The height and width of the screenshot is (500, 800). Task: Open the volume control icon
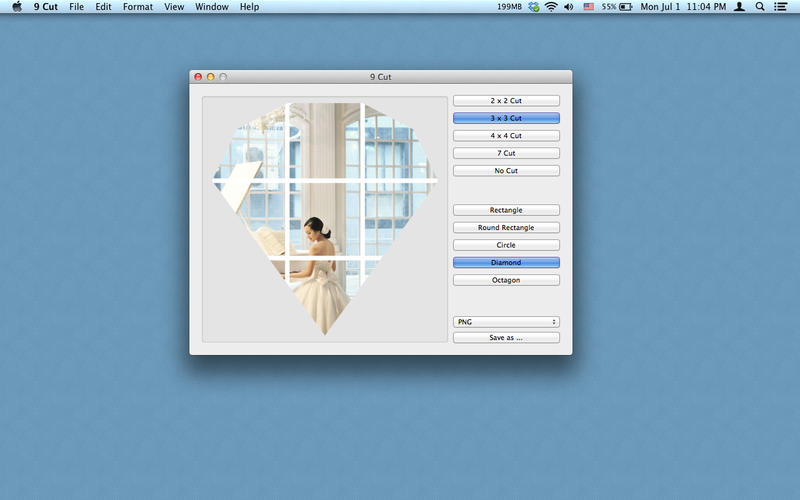[x=569, y=7]
